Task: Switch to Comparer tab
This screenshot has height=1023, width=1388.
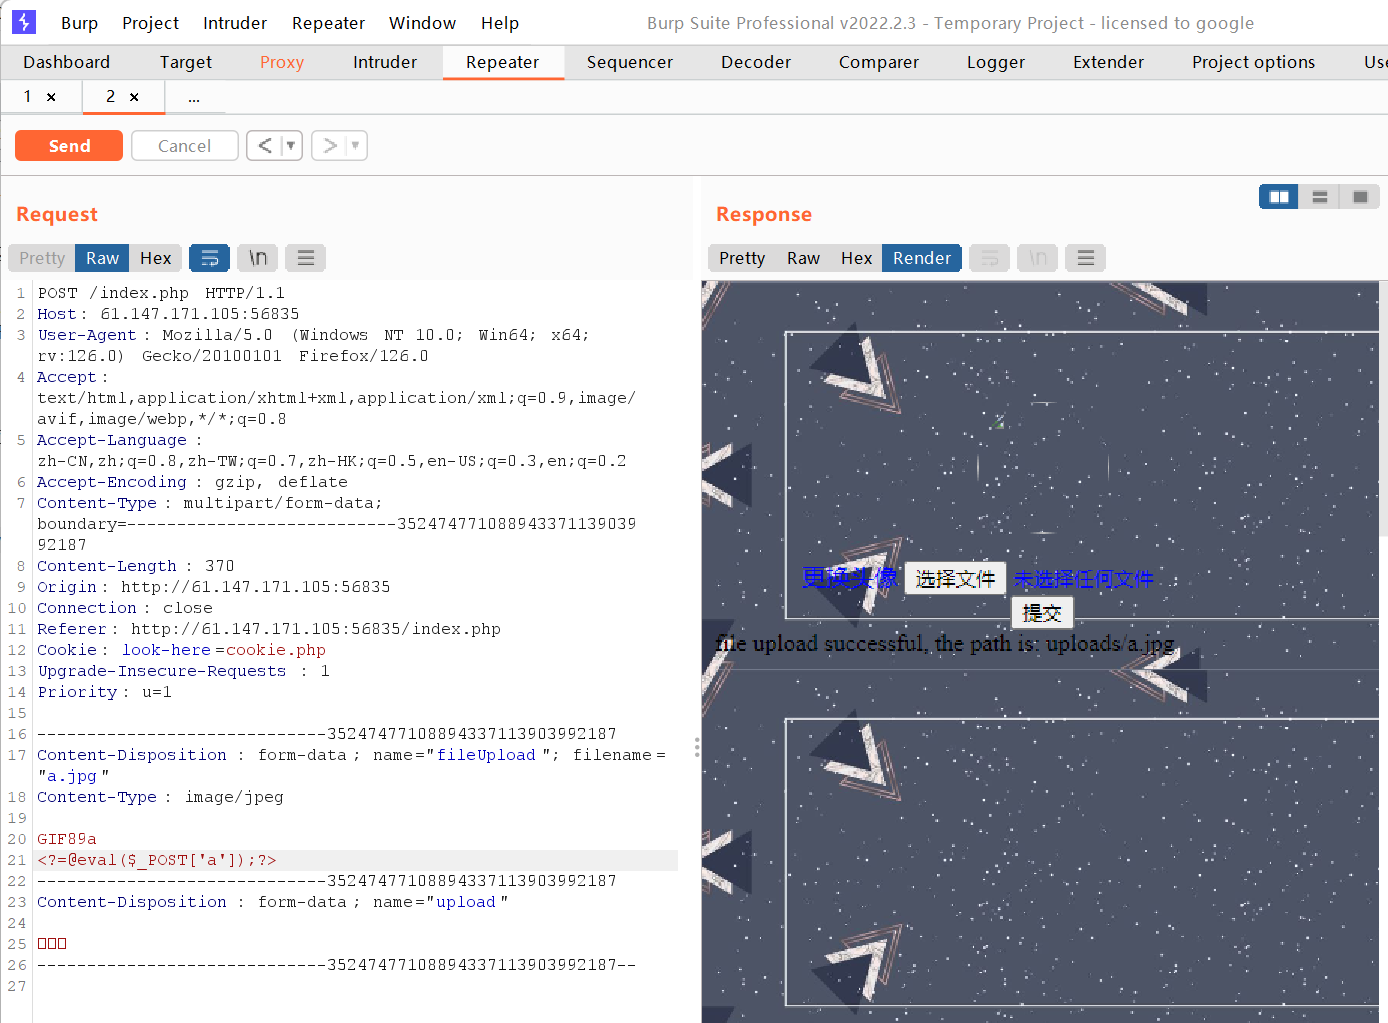Action: coord(879,62)
